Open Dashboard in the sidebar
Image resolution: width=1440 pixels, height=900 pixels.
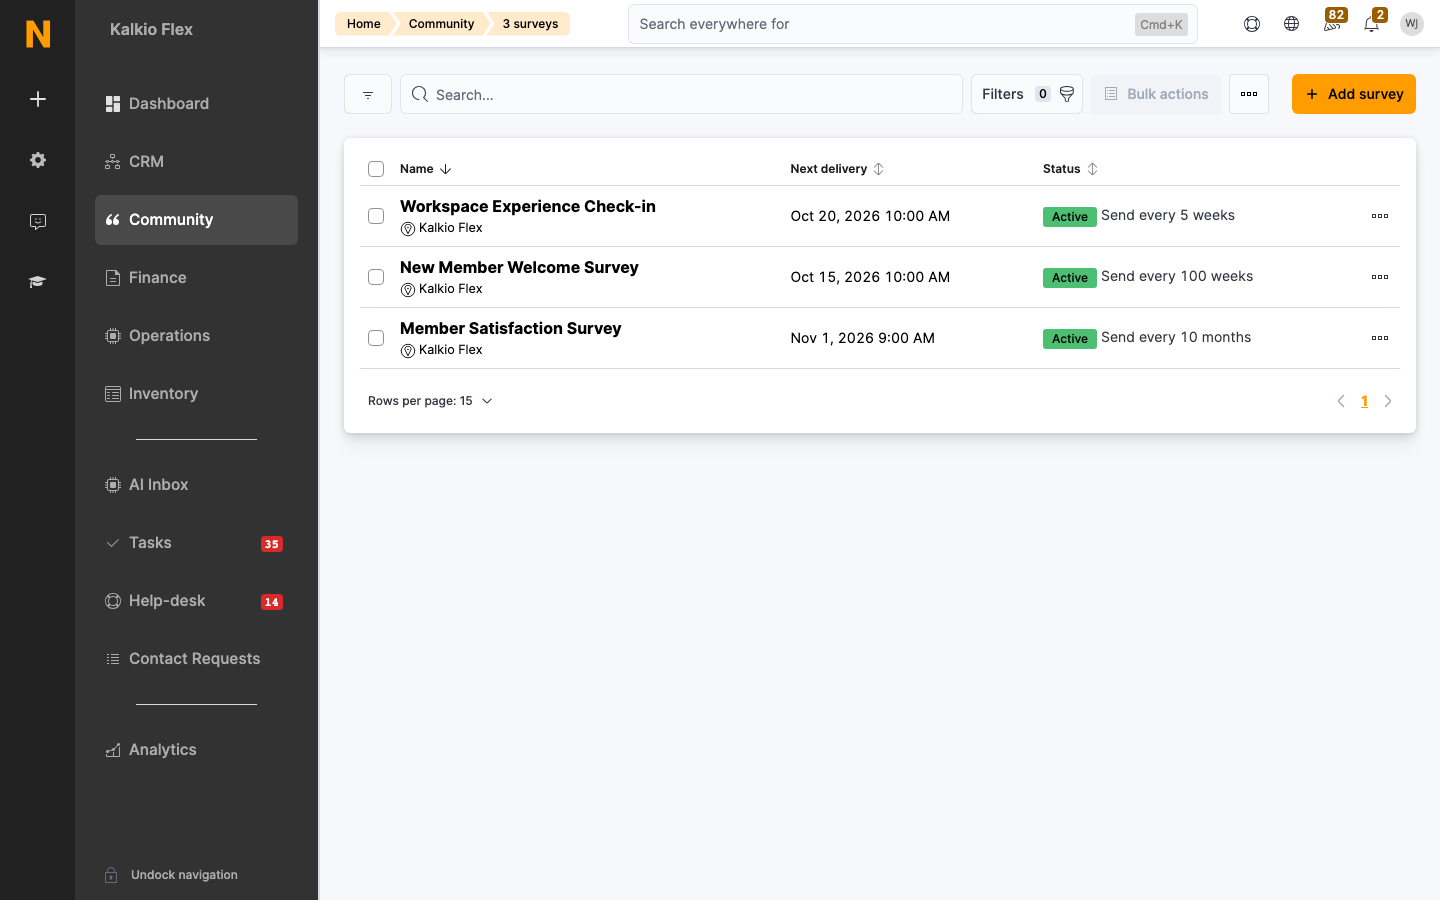pyautogui.click(x=196, y=104)
